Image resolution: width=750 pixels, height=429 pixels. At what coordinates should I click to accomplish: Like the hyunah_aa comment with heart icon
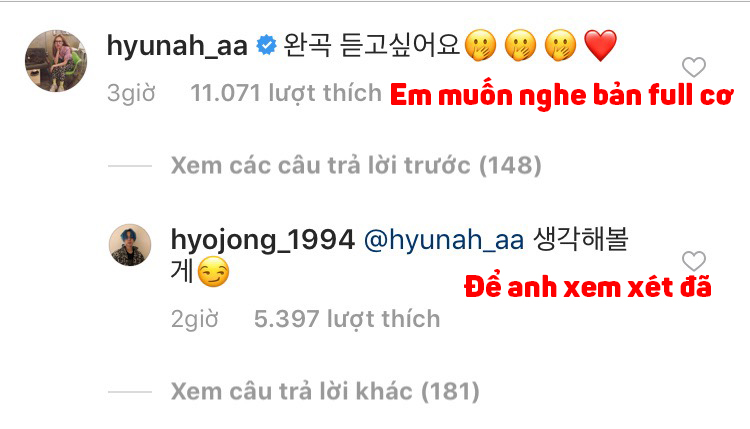coord(694,67)
